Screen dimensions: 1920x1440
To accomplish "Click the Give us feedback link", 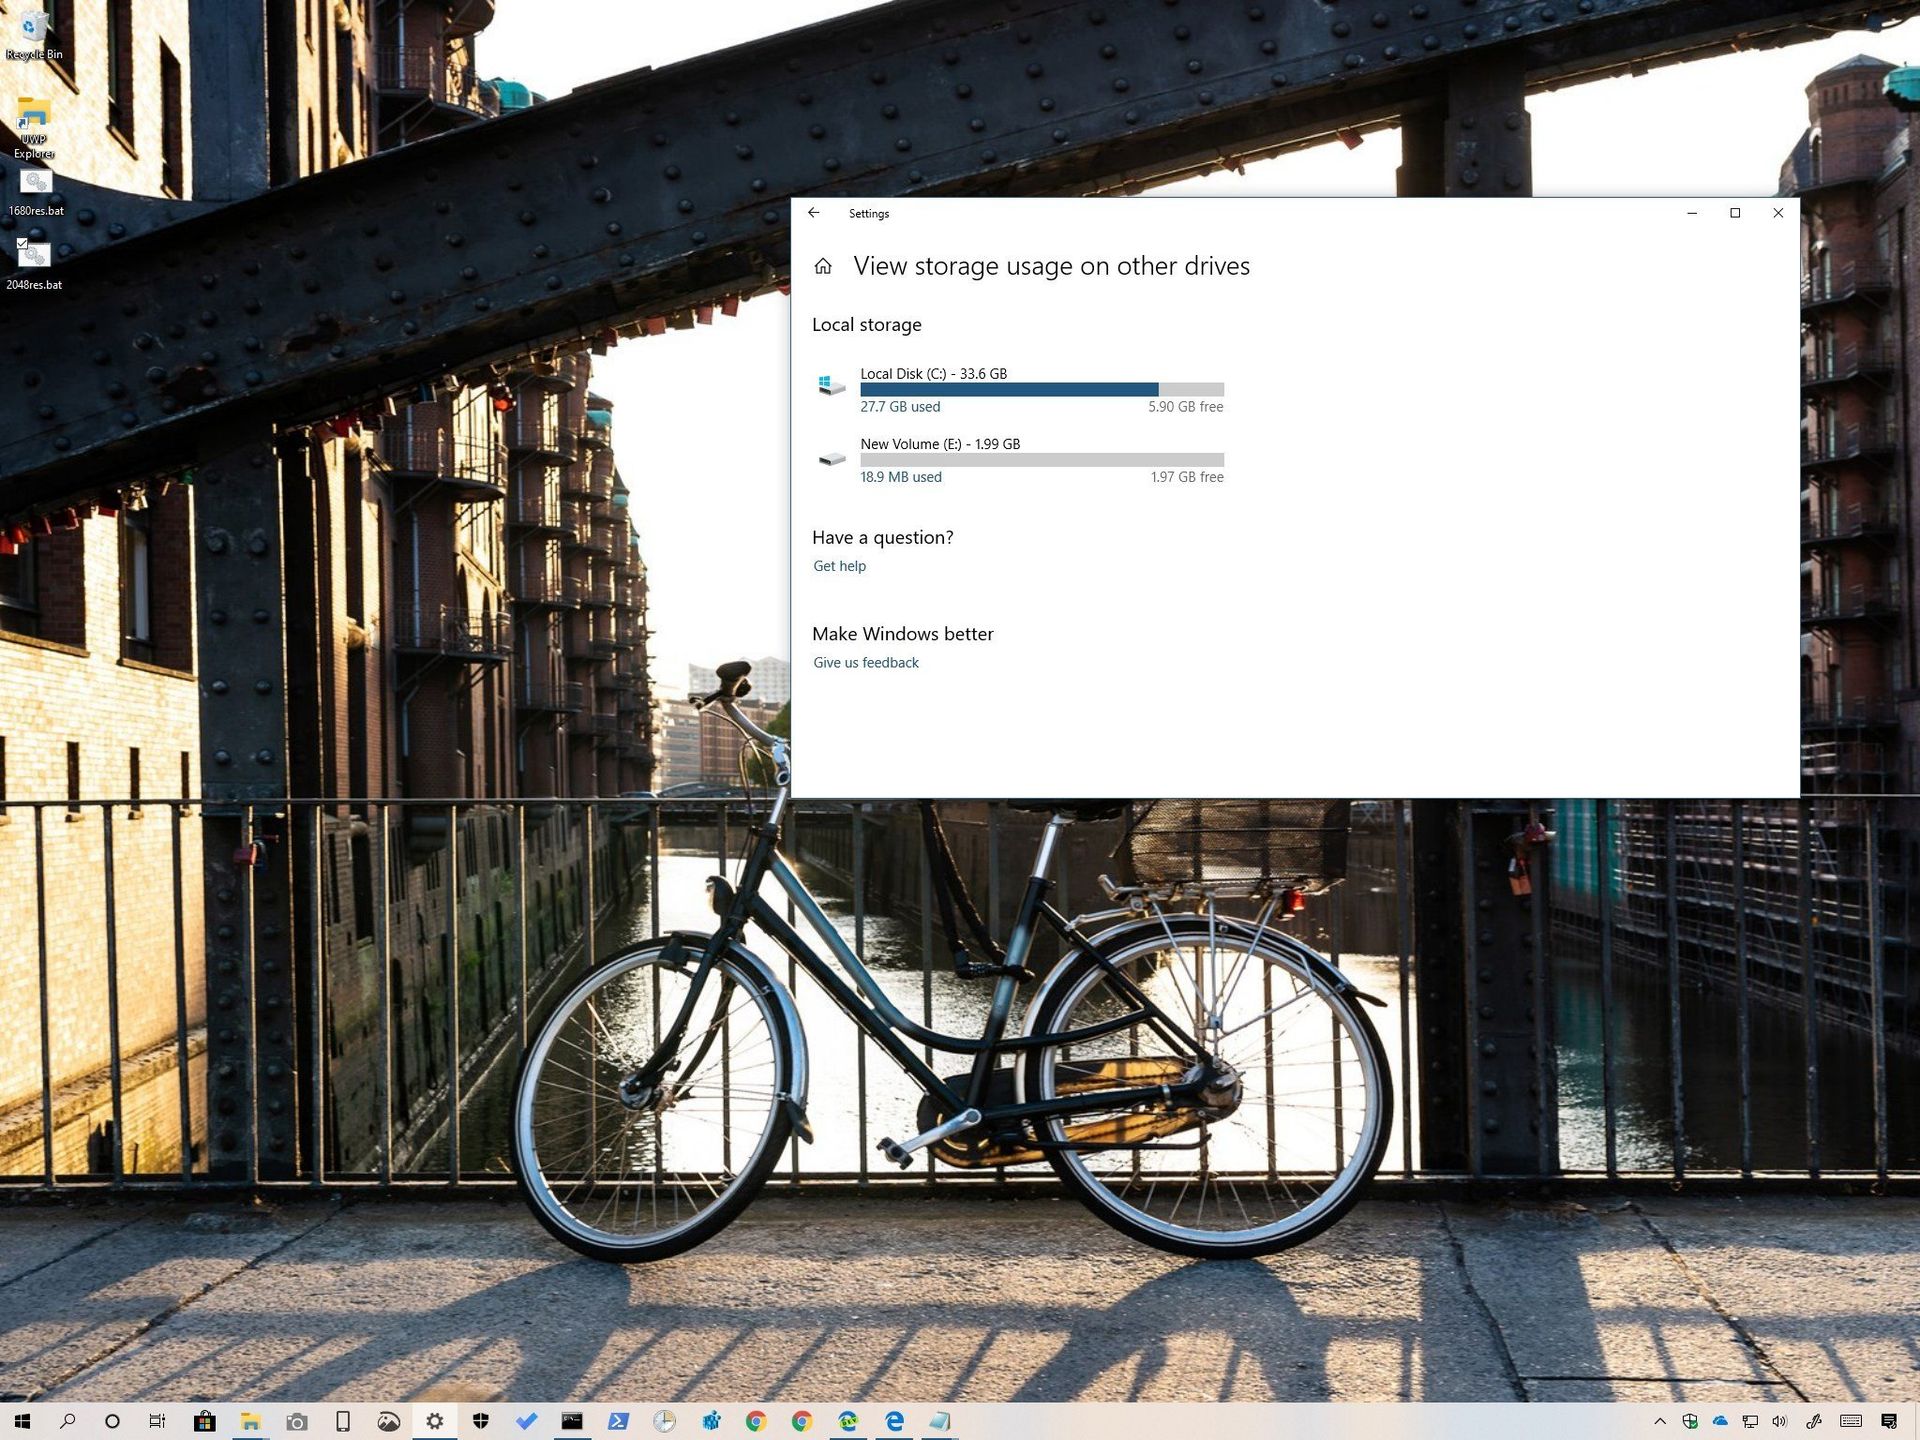I will coord(866,662).
